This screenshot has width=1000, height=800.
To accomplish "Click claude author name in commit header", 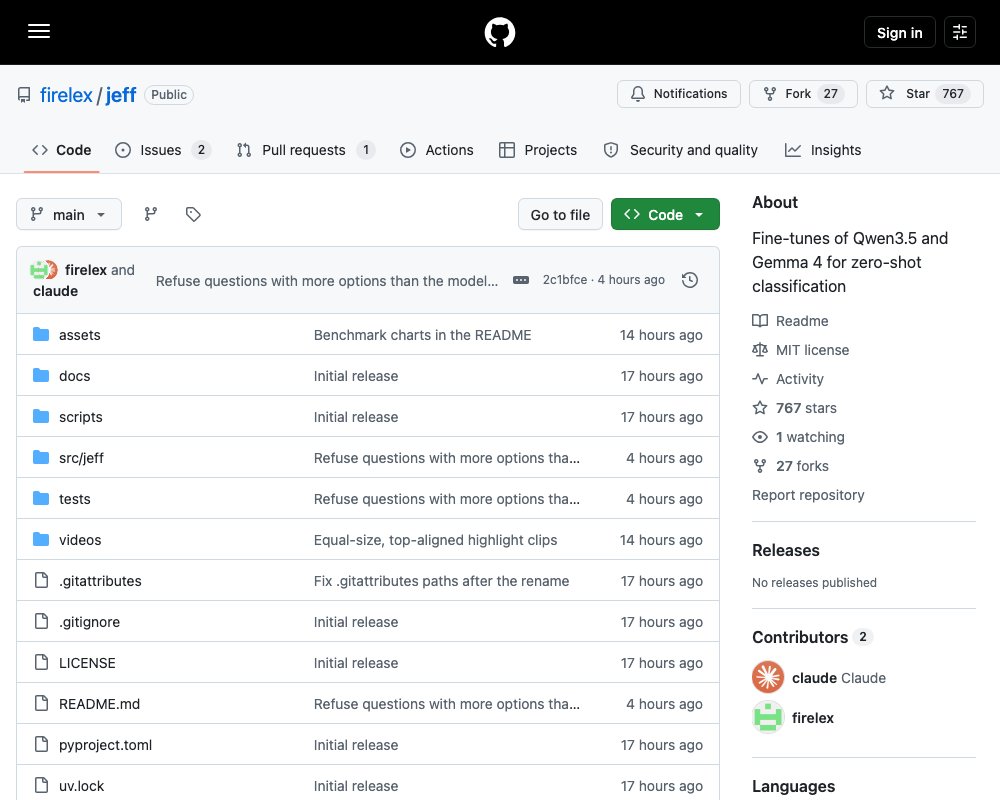I will click(x=55, y=291).
